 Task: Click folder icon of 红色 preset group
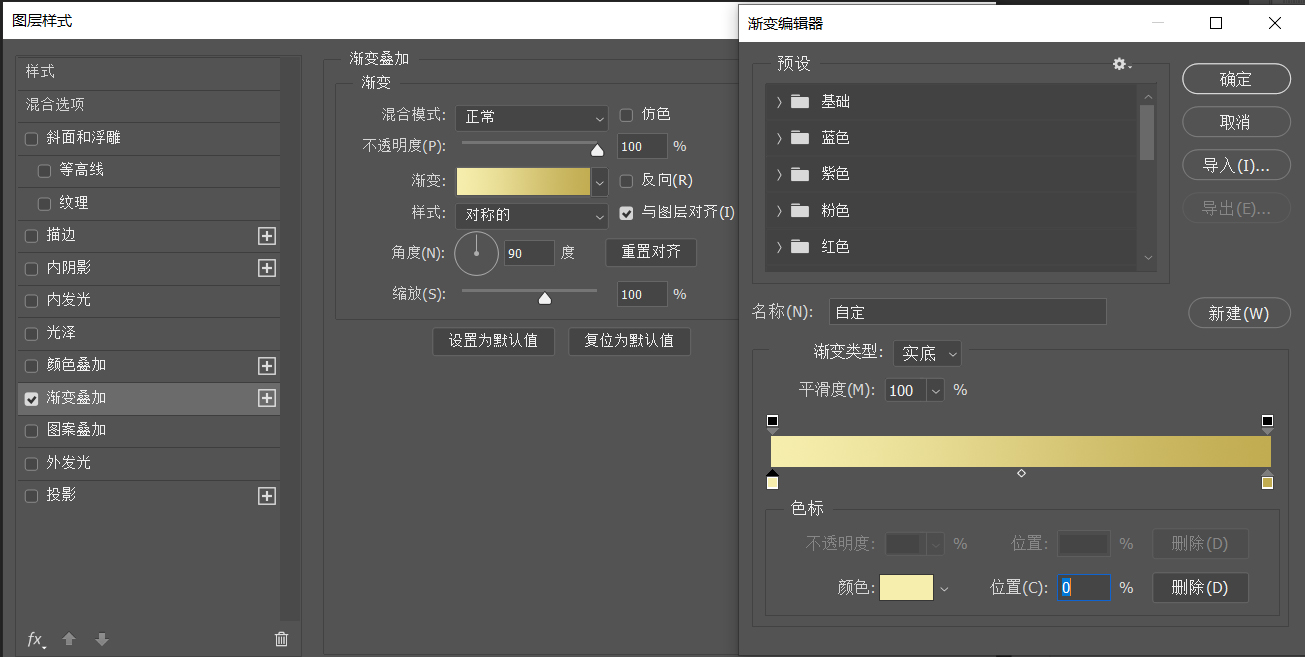799,247
